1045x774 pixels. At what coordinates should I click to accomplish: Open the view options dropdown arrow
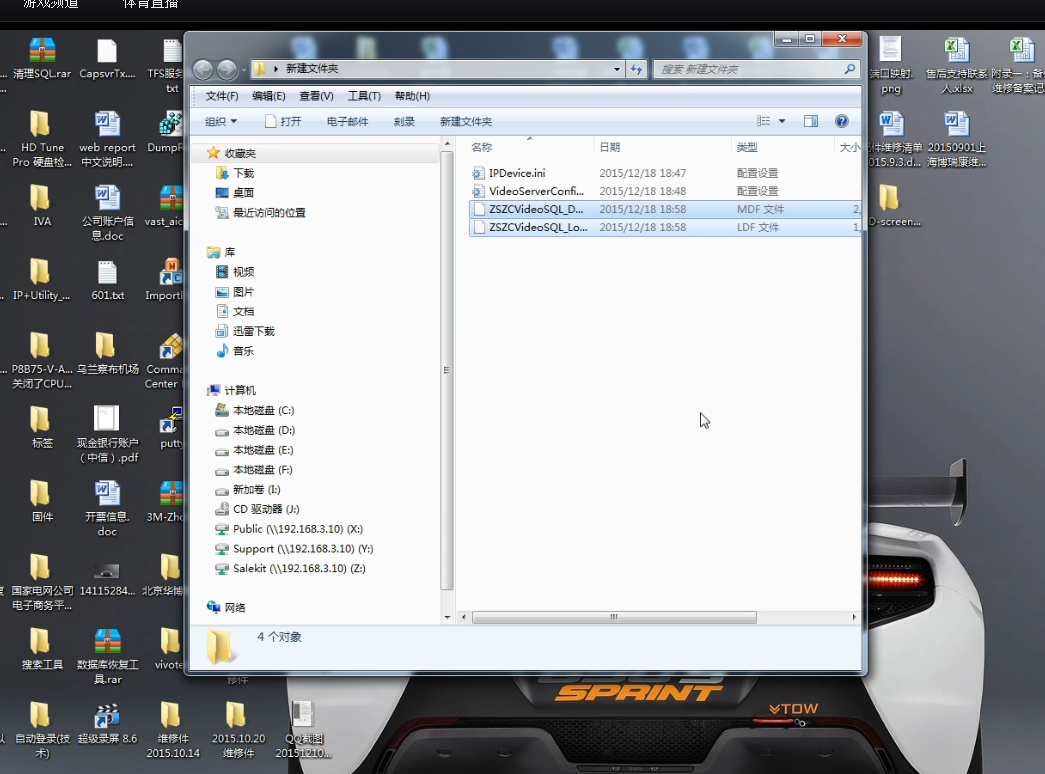click(x=782, y=121)
